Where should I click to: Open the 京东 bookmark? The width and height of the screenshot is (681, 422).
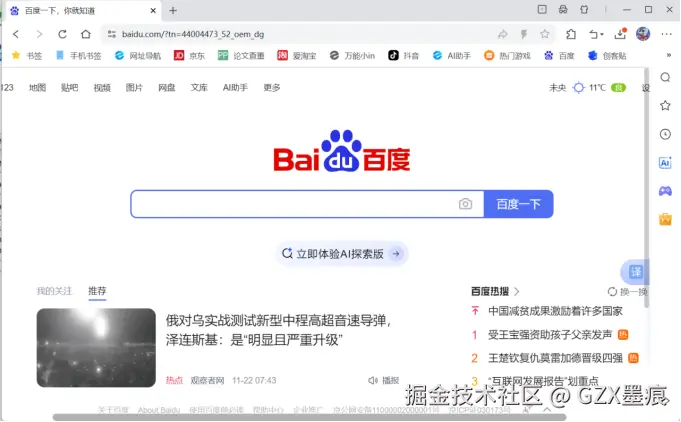(189, 56)
